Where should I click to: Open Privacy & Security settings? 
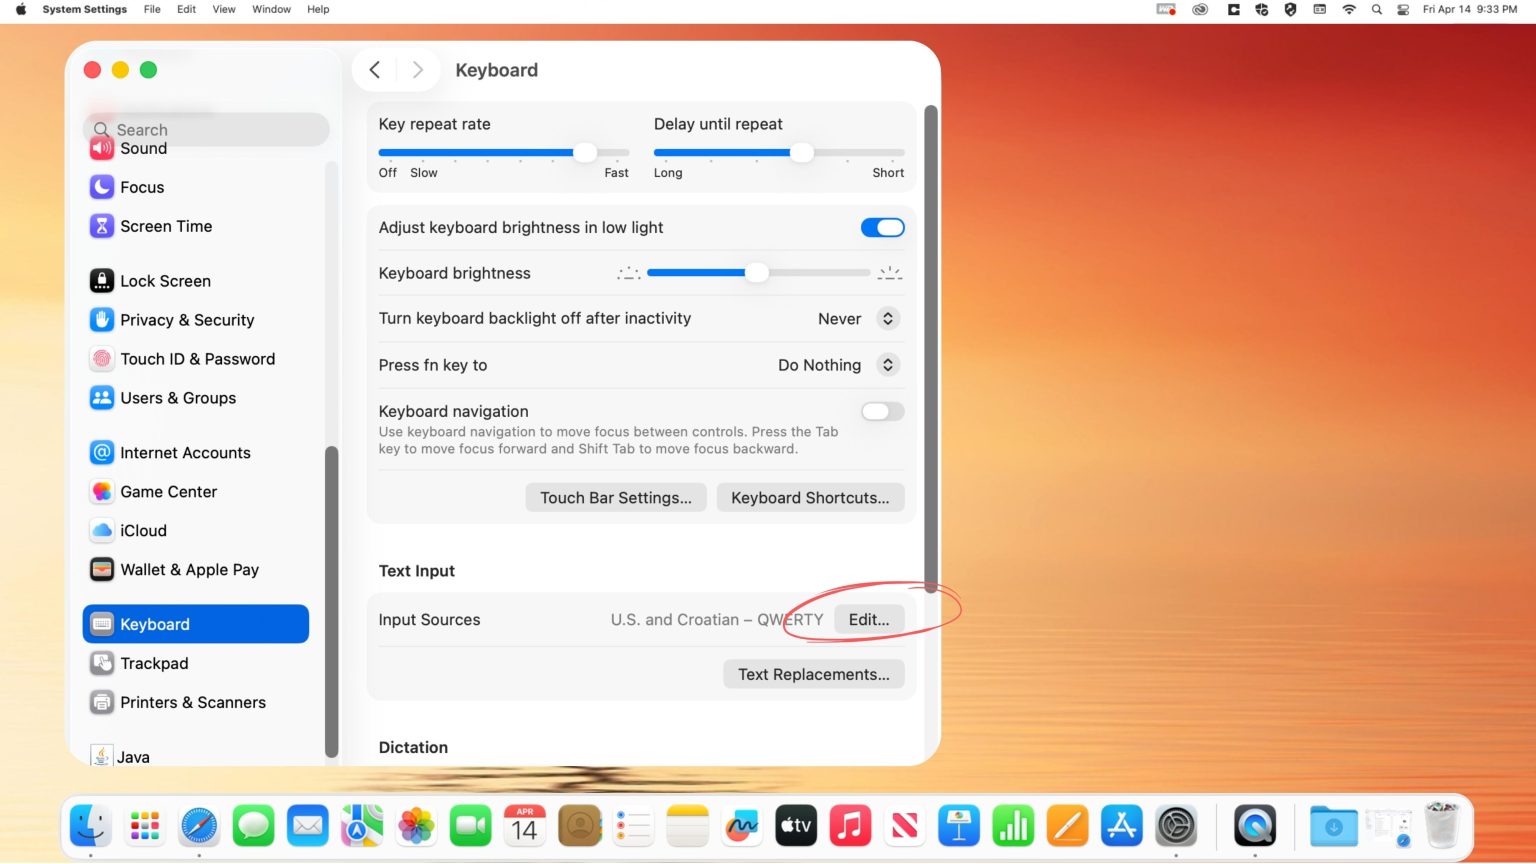[x=186, y=320]
